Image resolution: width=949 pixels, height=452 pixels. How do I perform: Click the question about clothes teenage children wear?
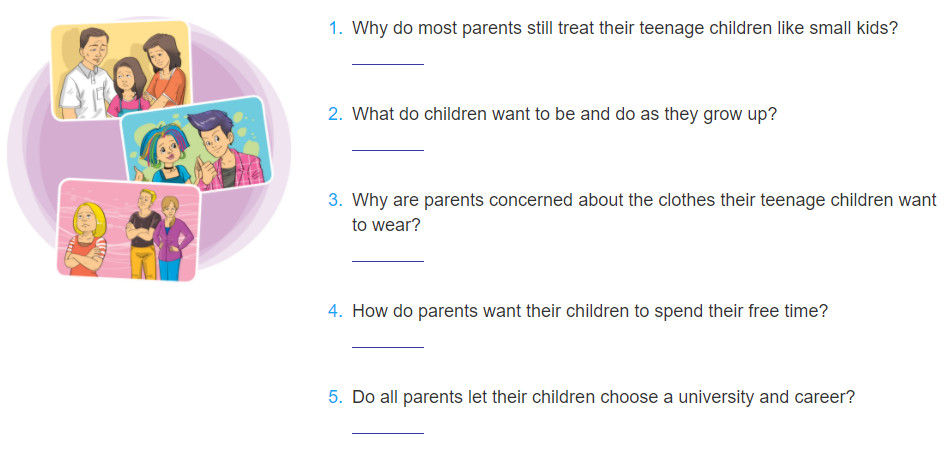pos(644,212)
